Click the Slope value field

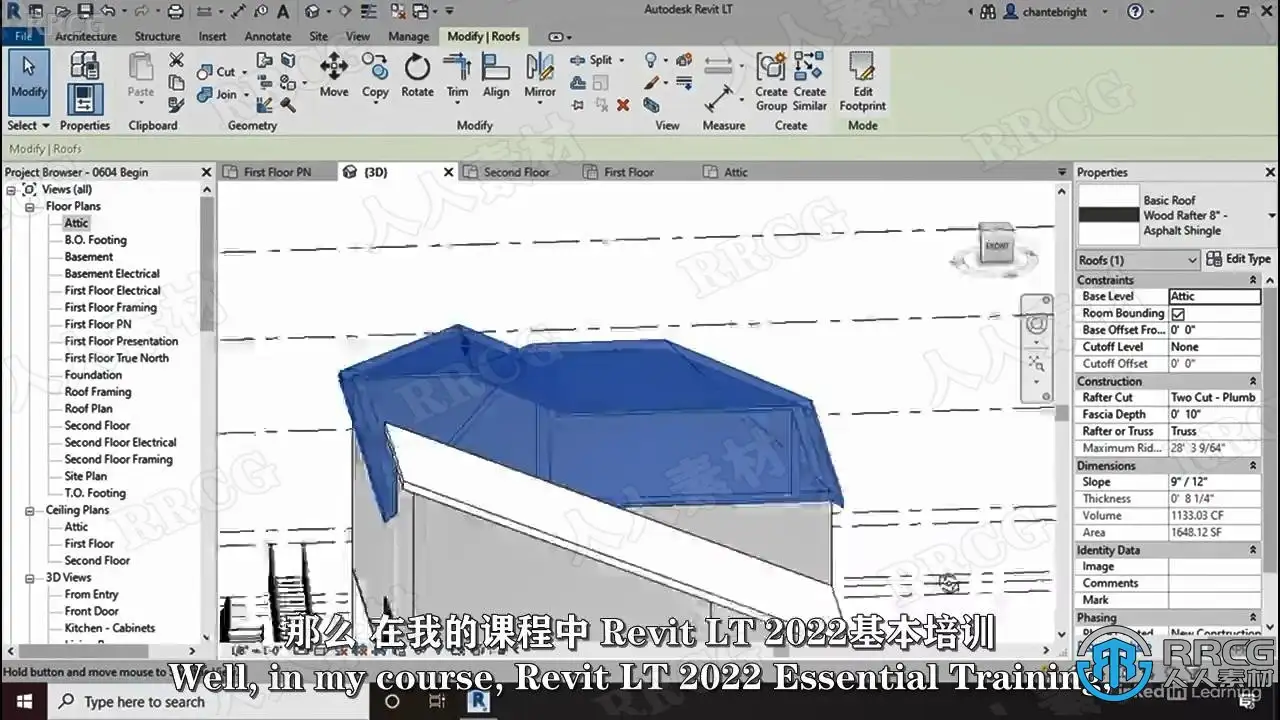coord(1214,482)
